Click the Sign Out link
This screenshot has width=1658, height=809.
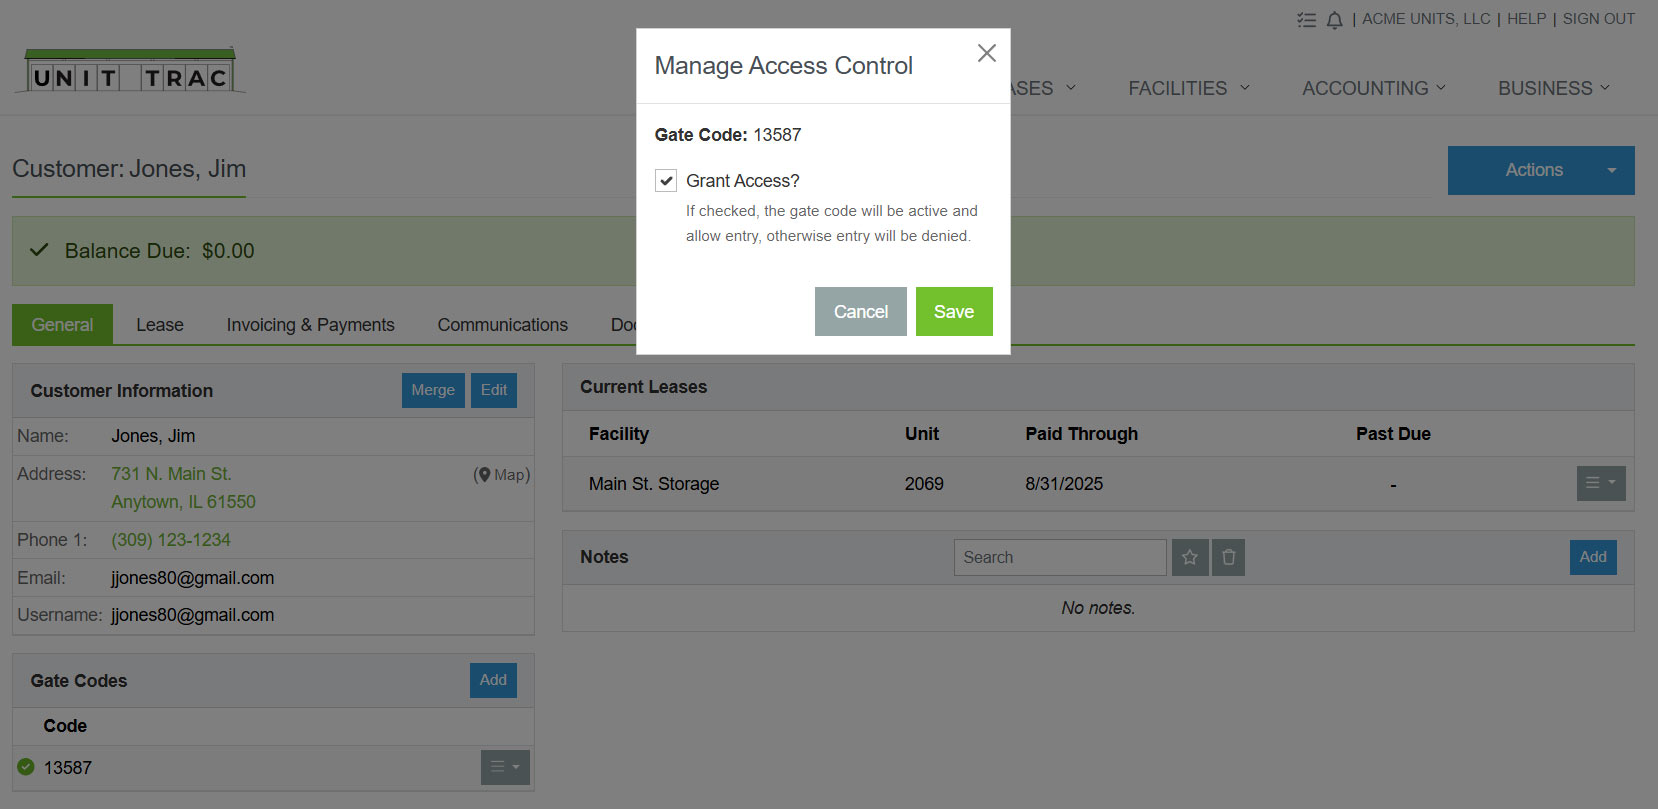1598,19
